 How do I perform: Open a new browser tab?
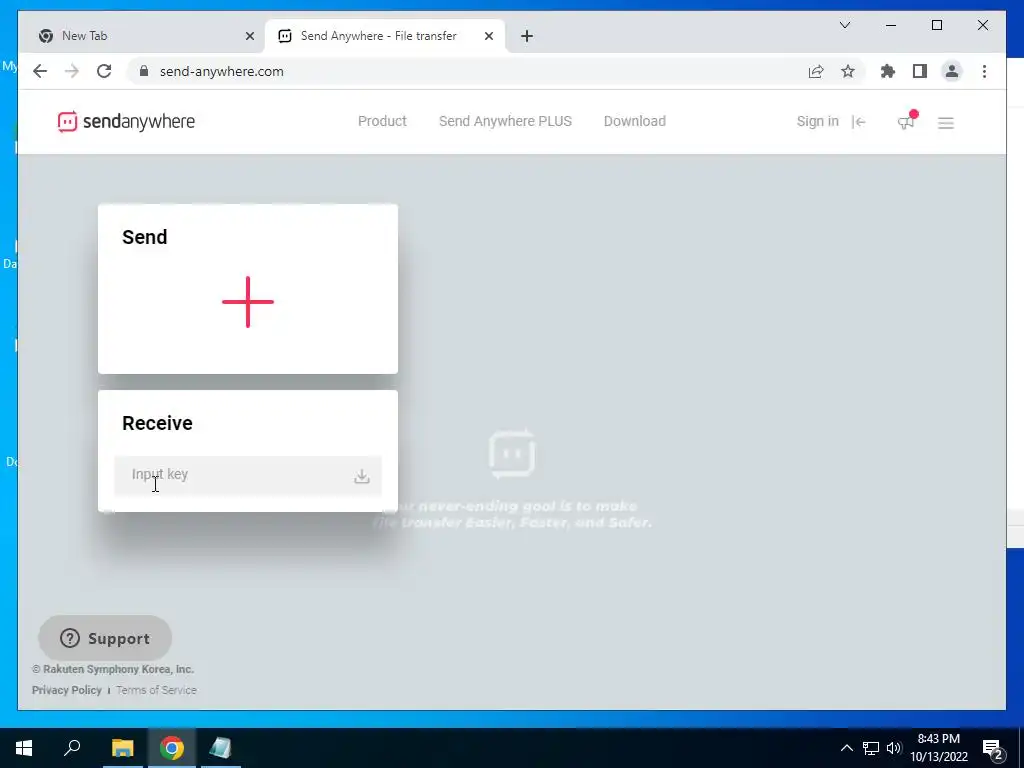tap(527, 36)
